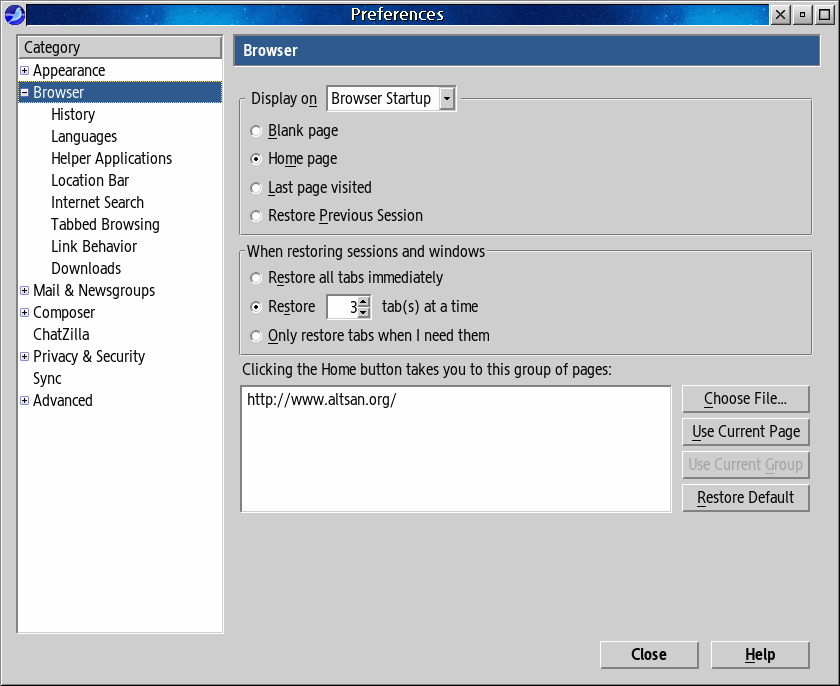Open the History preferences pane
Viewport: 840px width, 686px height.
click(x=73, y=115)
